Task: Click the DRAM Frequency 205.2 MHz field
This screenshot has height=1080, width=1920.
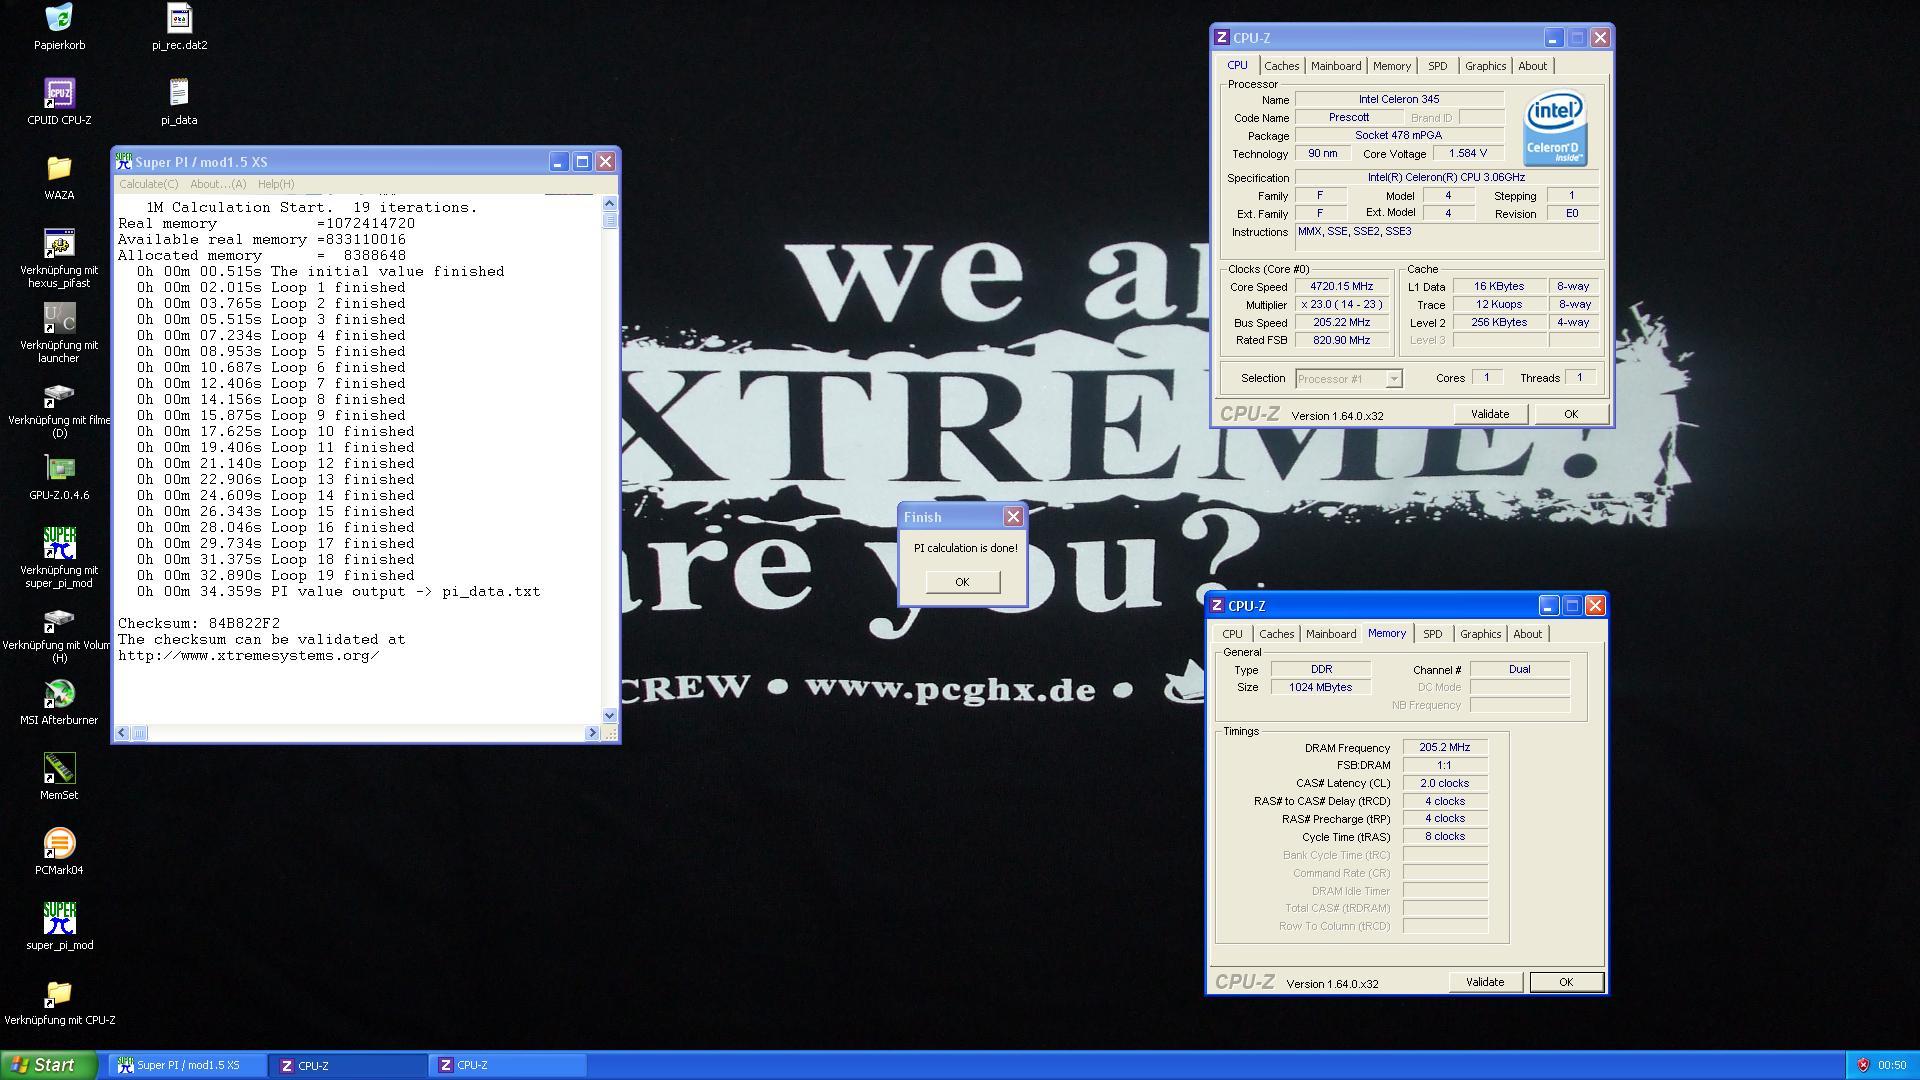Action: point(1445,748)
